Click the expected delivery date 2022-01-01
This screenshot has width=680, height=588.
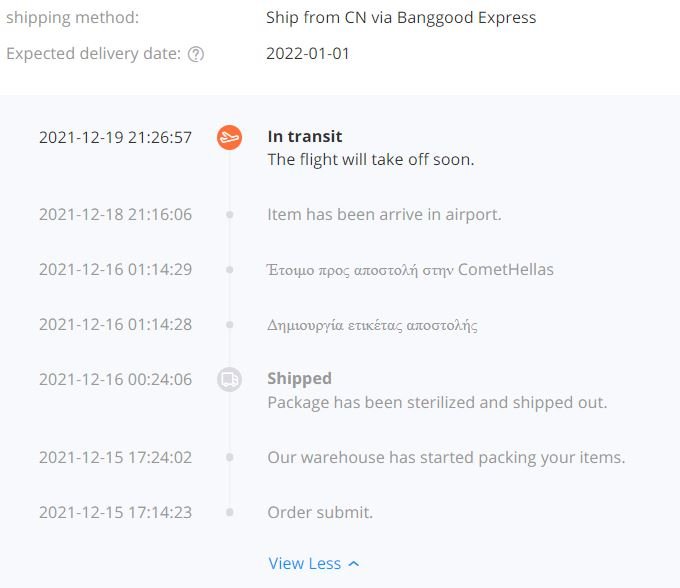click(307, 54)
